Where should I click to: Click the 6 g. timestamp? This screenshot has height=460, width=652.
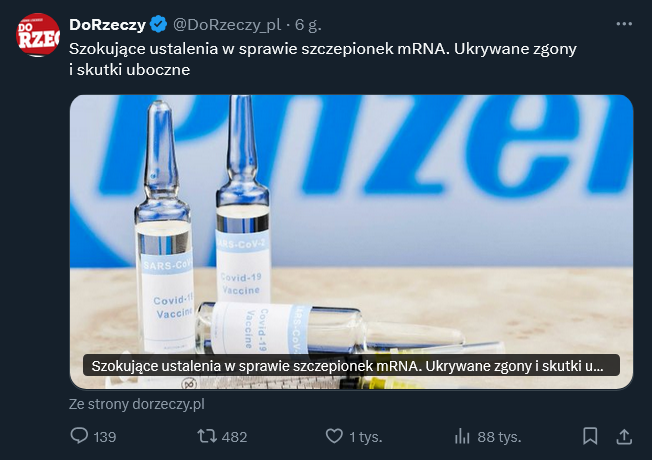[x=308, y=25]
